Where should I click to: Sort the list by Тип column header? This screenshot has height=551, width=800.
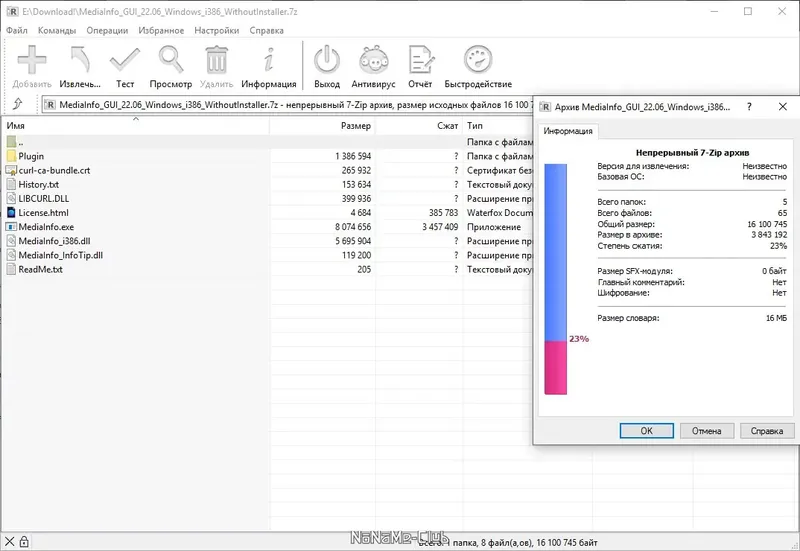point(497,126)
